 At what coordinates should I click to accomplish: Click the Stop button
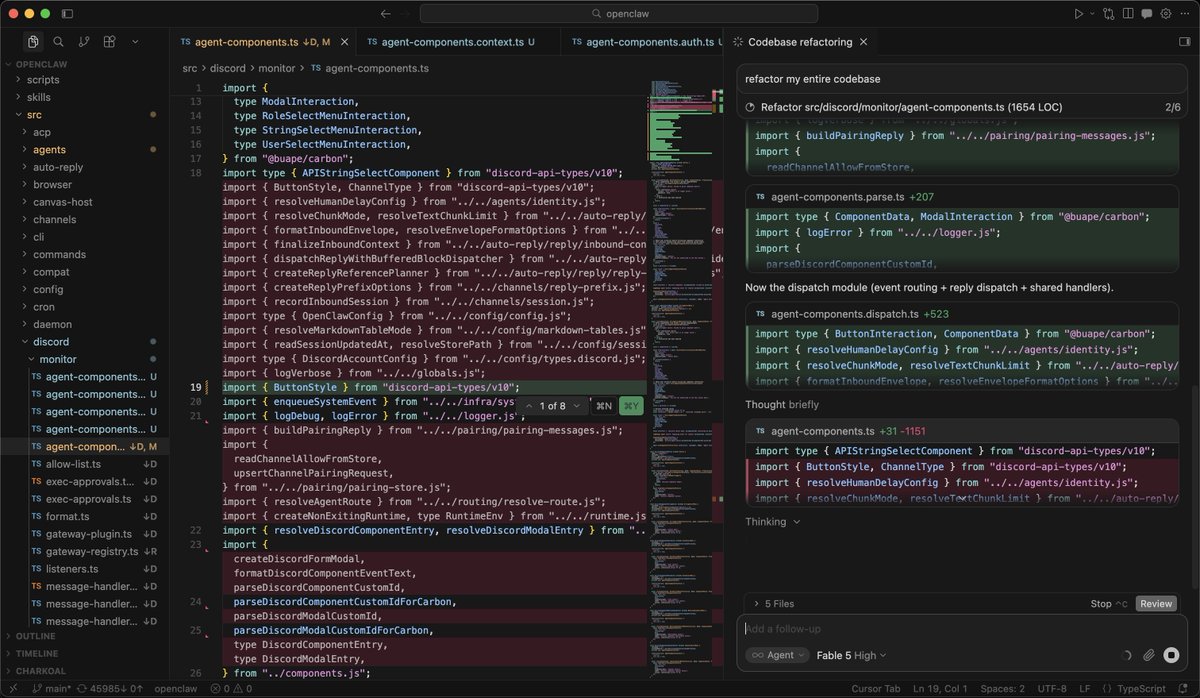[1108, 604]
